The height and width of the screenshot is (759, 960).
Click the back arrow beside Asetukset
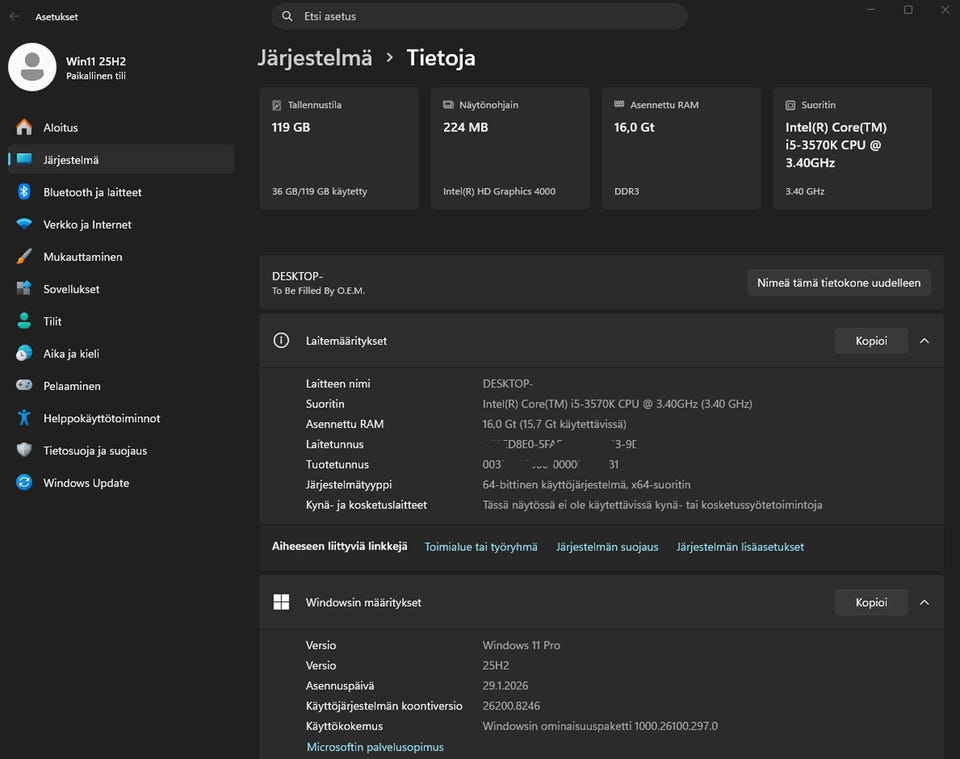coord(15,17)
